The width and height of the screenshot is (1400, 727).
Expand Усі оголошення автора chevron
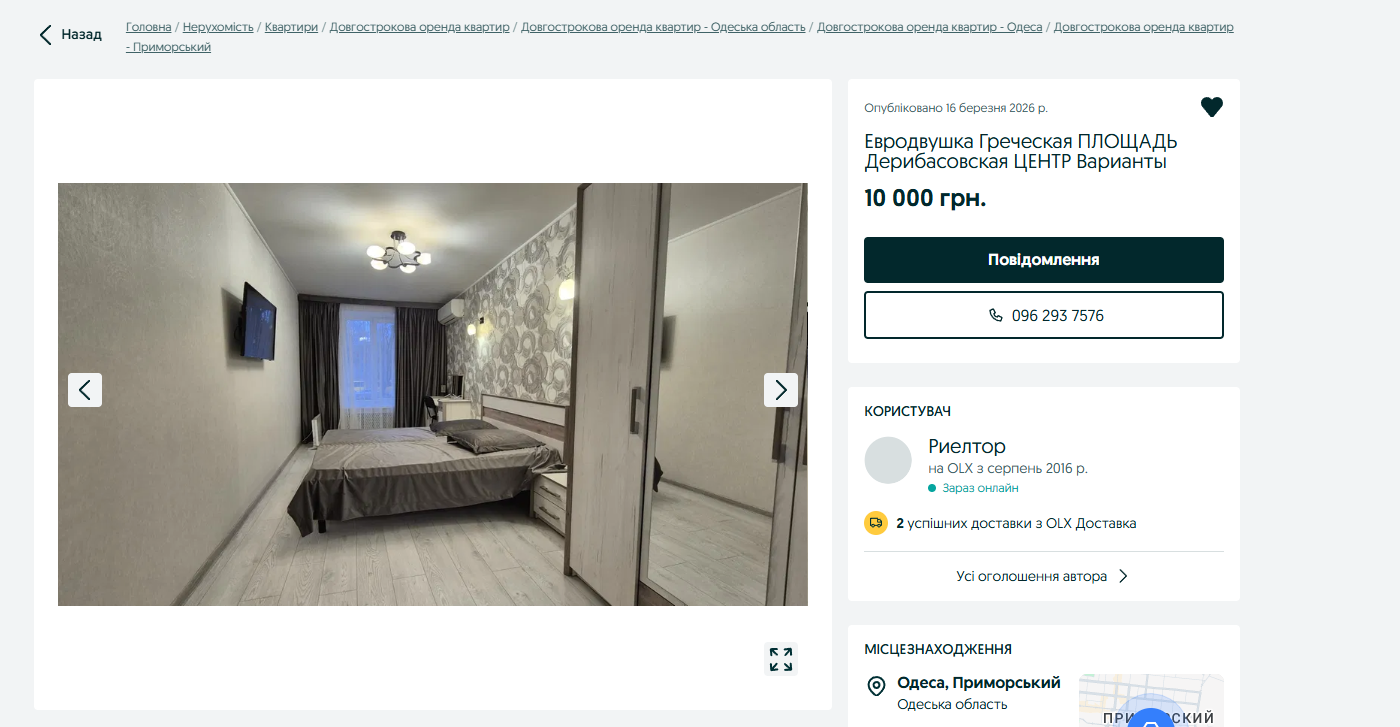tap(1123, 576)
